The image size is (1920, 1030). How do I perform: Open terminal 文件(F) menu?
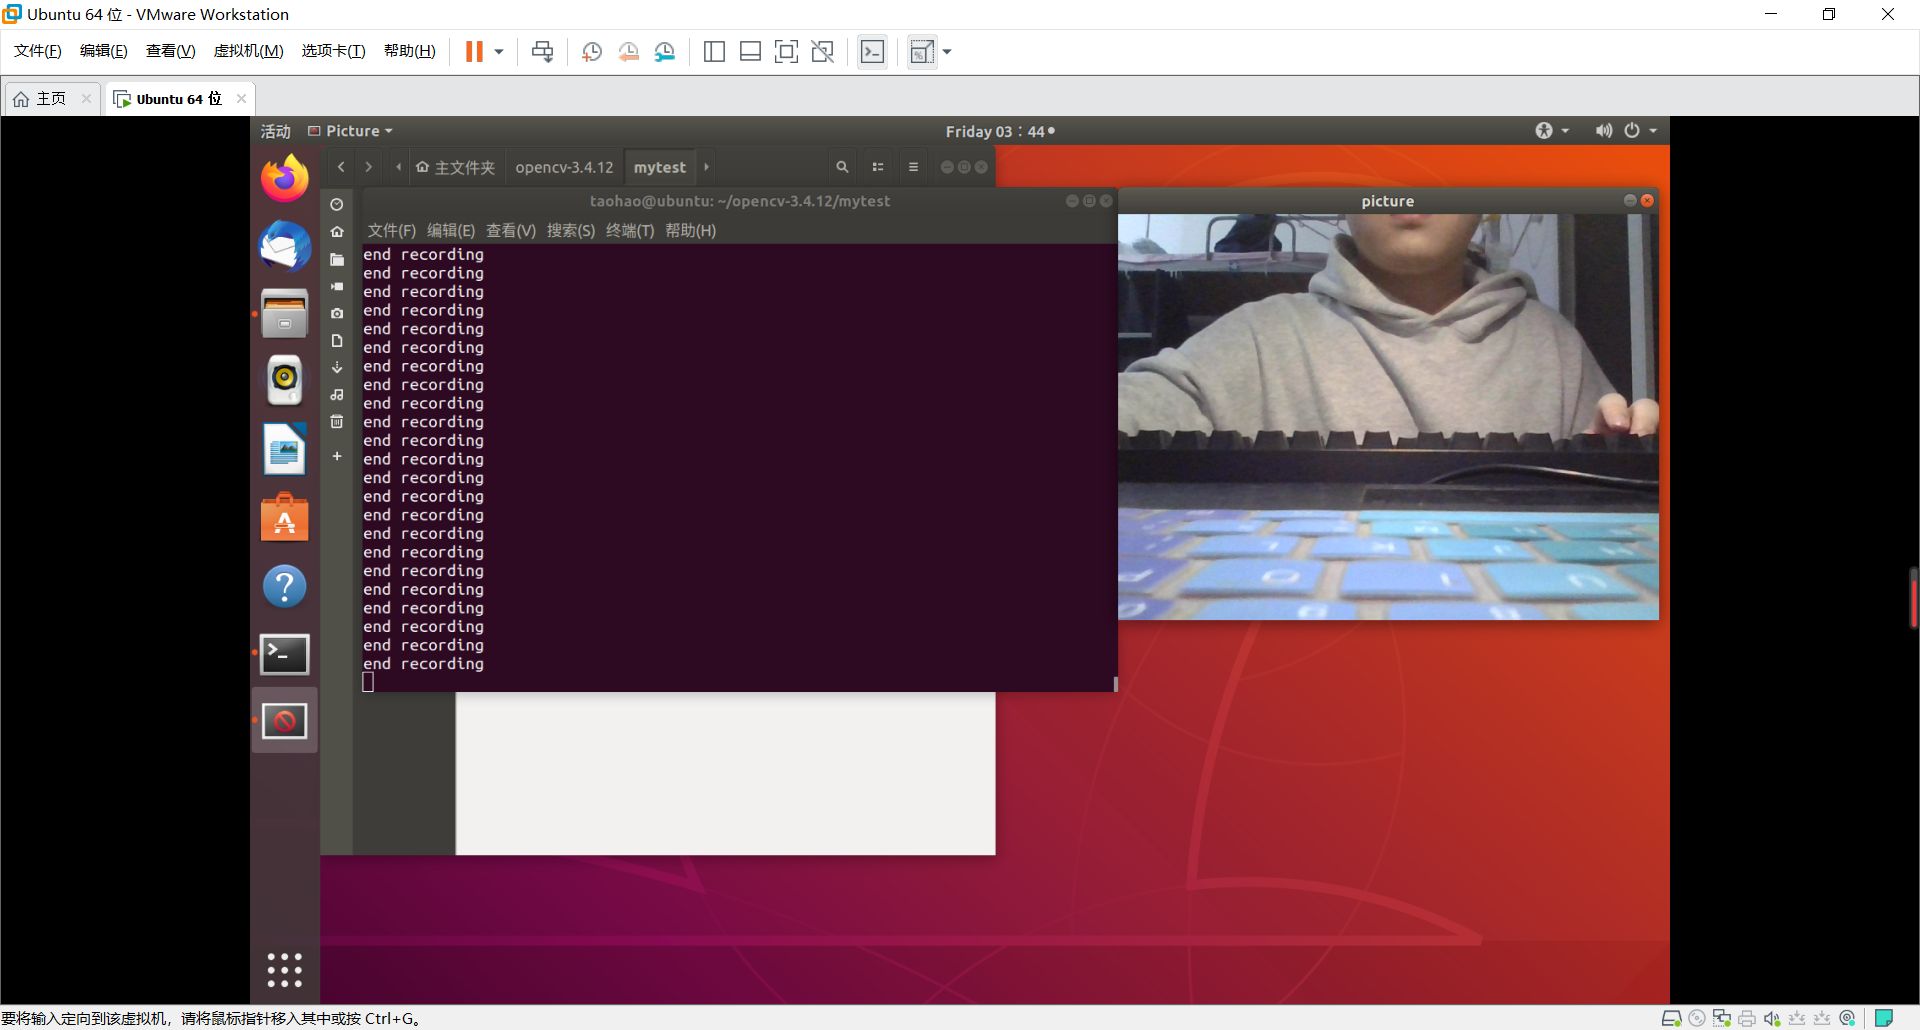point(392,231)
